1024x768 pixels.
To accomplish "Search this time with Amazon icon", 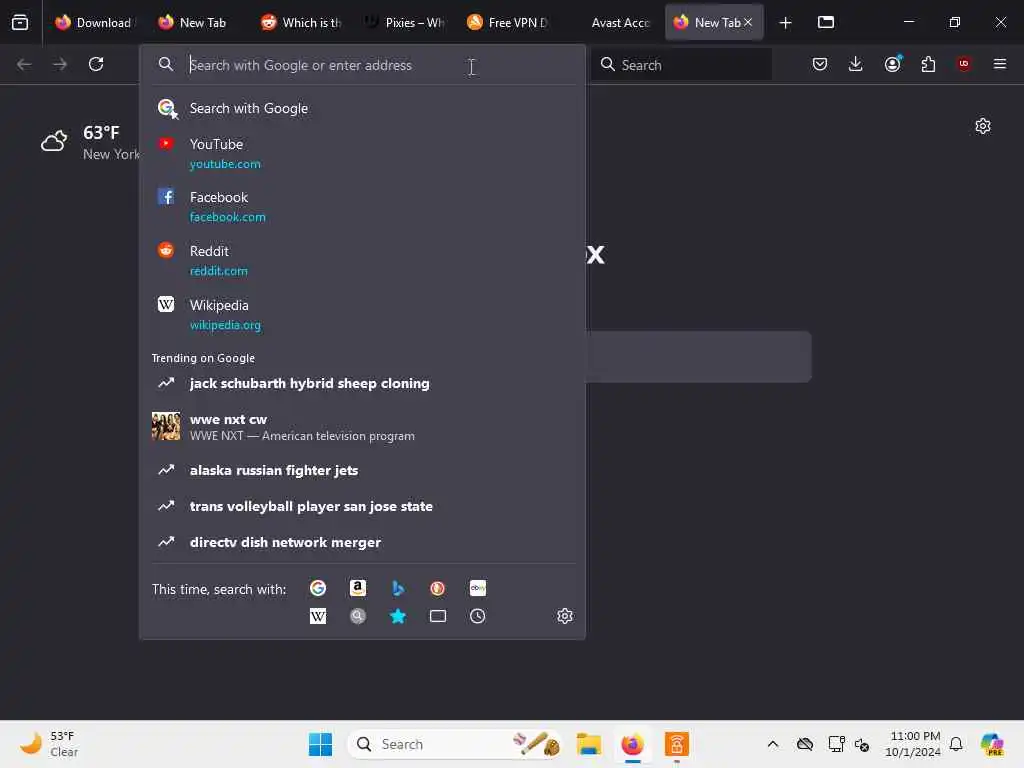I will click(358, 588).
